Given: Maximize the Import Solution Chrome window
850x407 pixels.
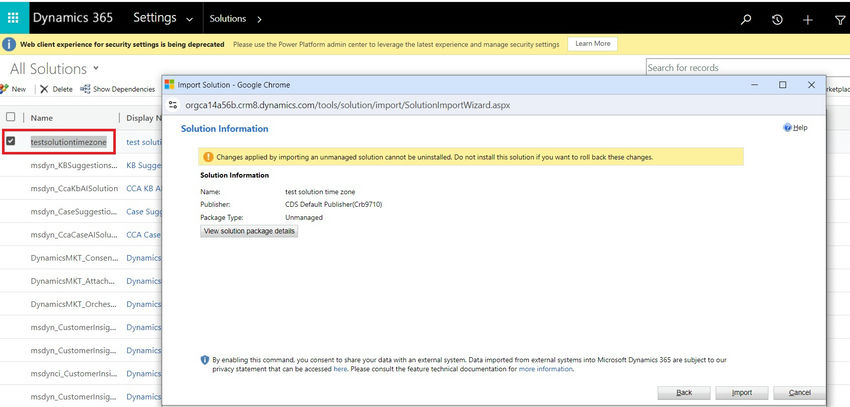Looking at the screenshot, I should click(x=782, y=85).
